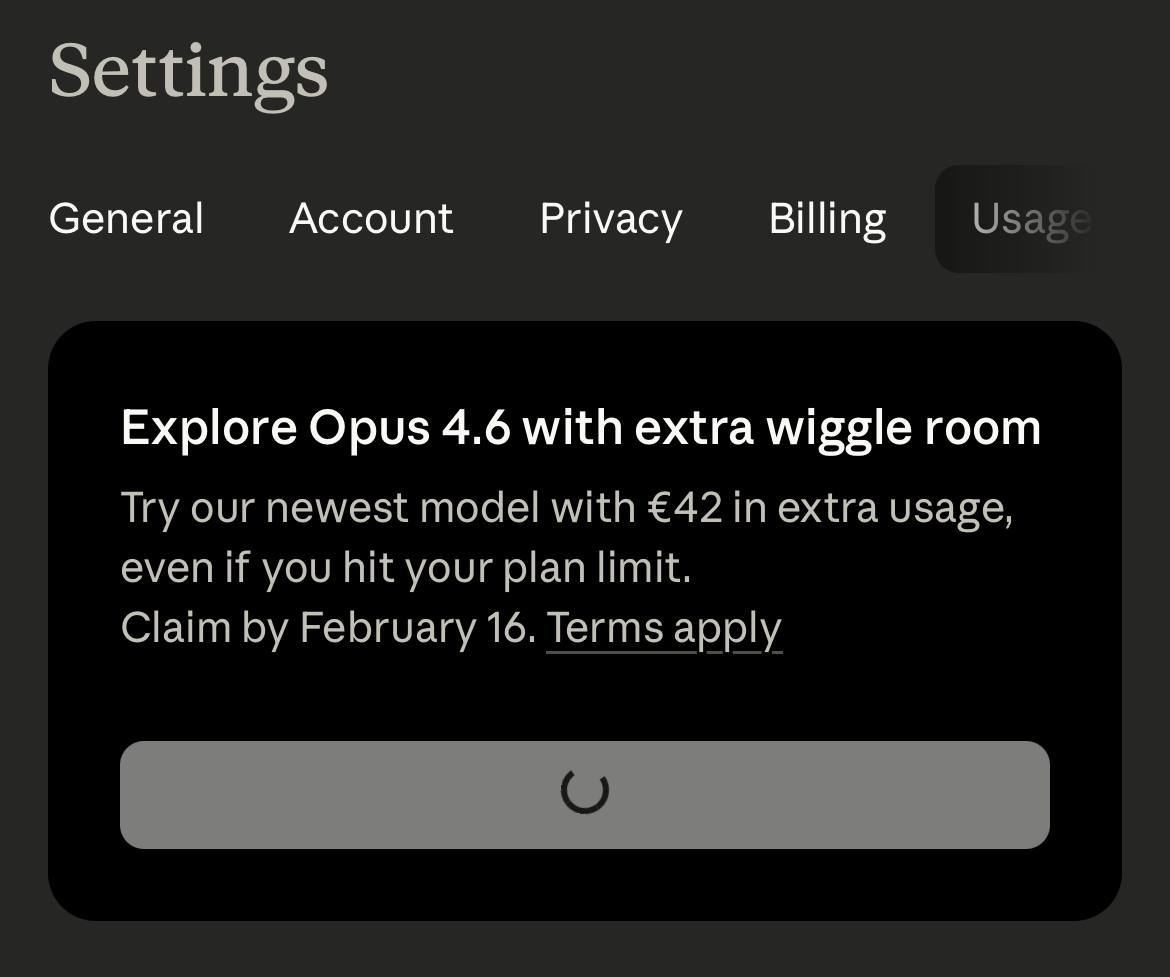1170x977 pixels.
Task: Click 'Try our newest model' sentence start
Action: pos(265,508)
